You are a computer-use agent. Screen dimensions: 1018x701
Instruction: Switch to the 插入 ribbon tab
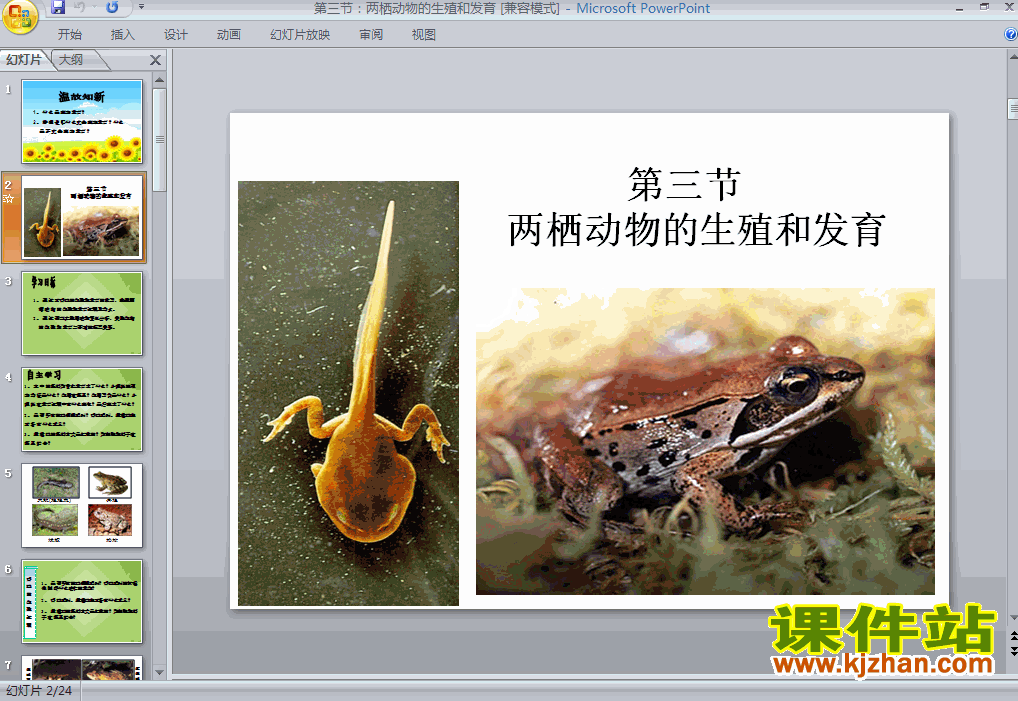123,34
